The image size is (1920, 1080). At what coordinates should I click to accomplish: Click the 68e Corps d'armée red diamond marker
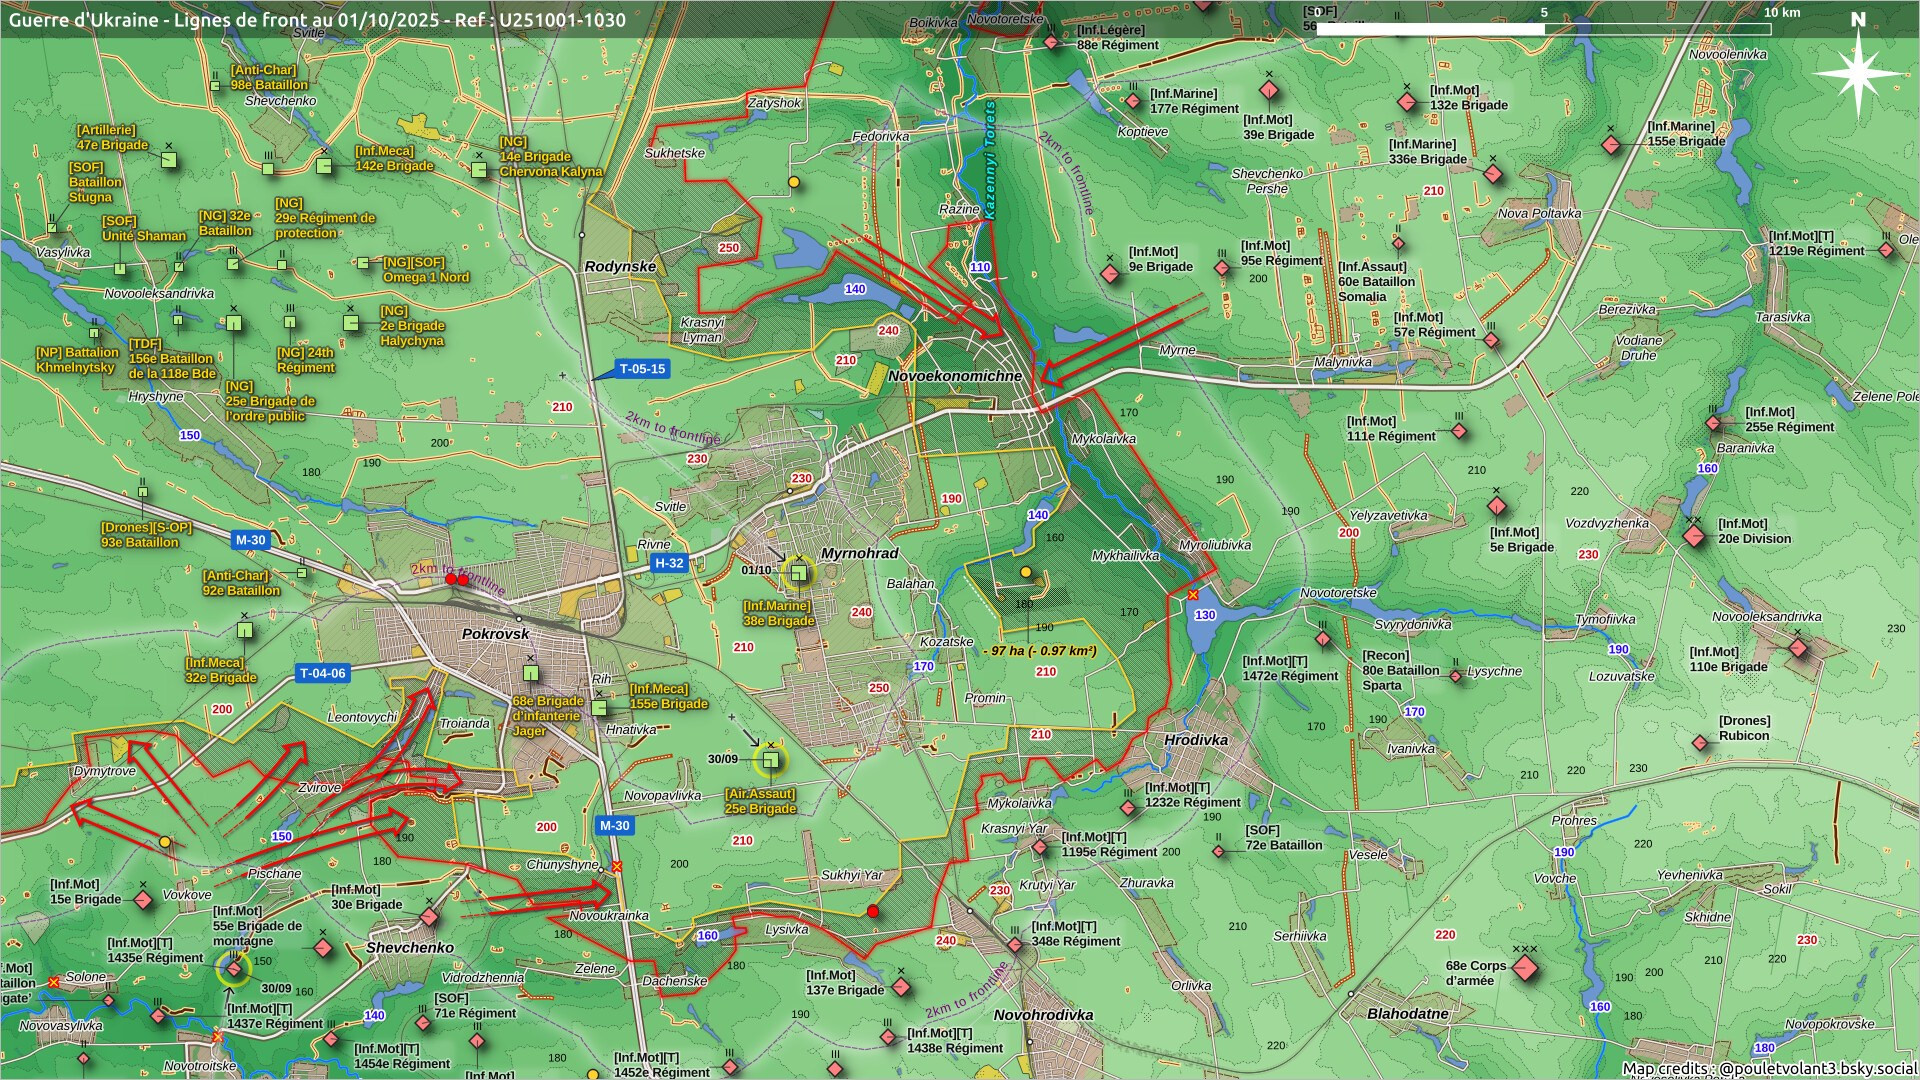tap(1525, 967)
